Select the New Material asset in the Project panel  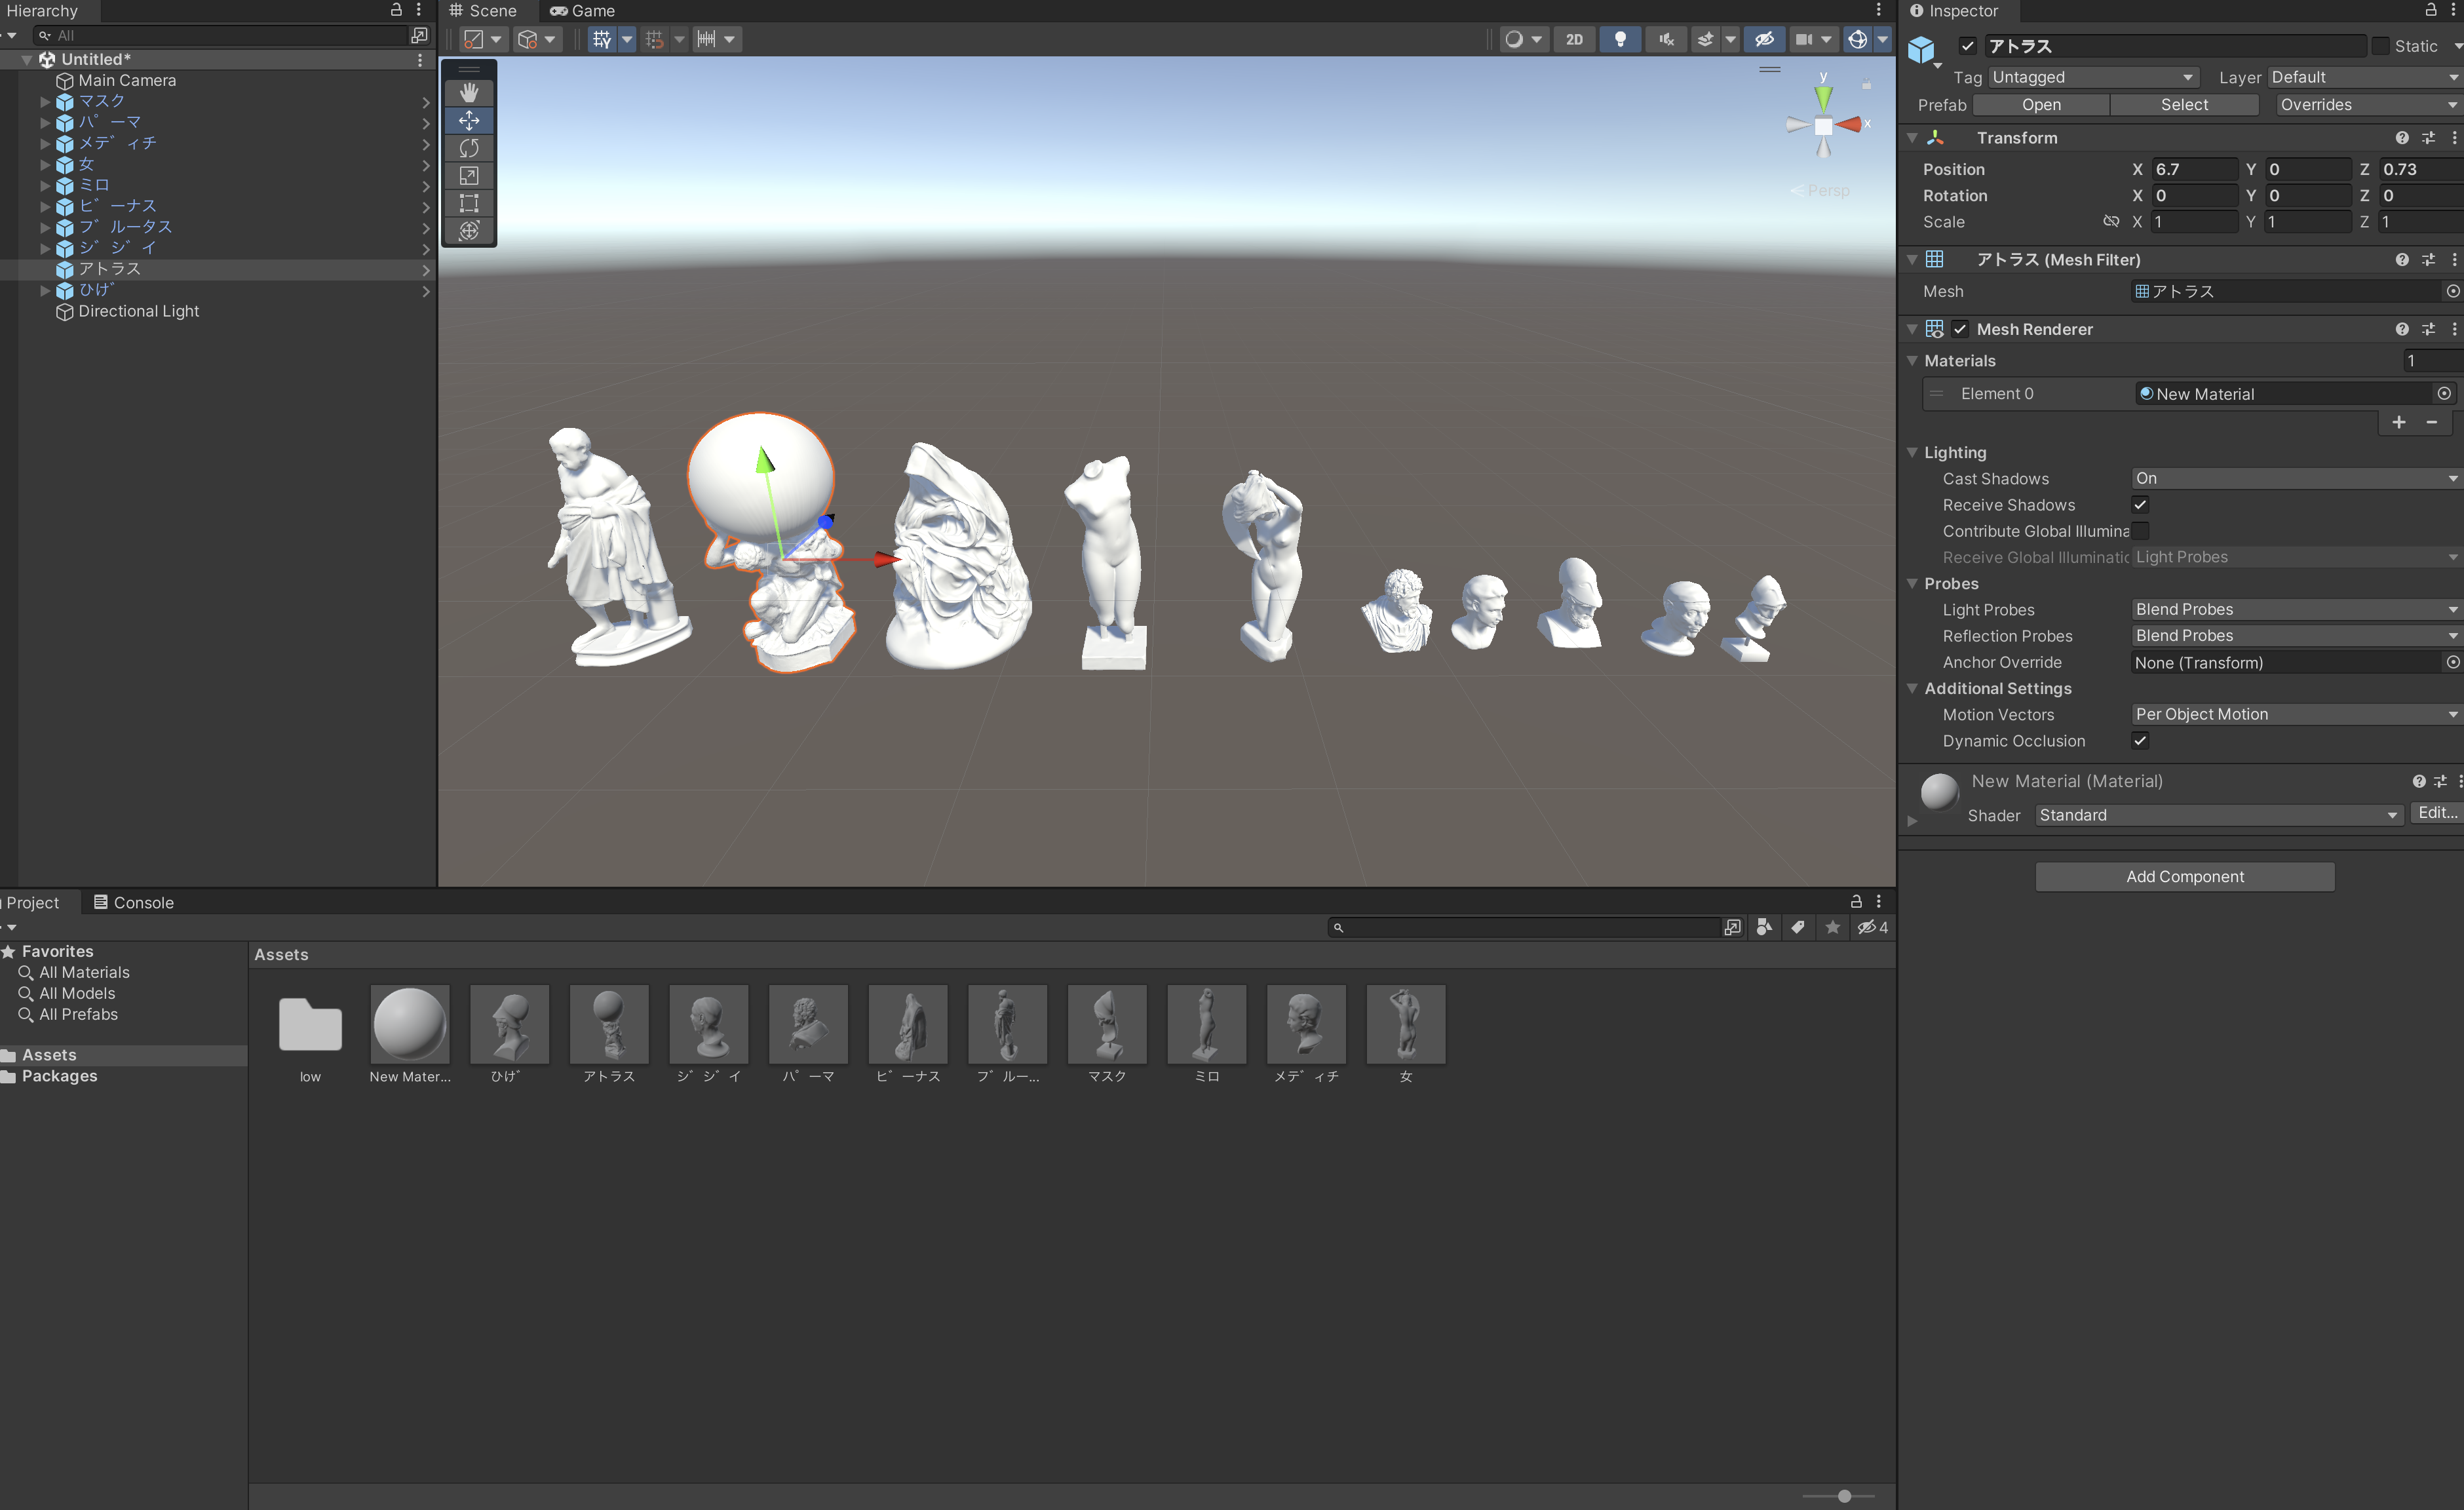point(410,1025)
